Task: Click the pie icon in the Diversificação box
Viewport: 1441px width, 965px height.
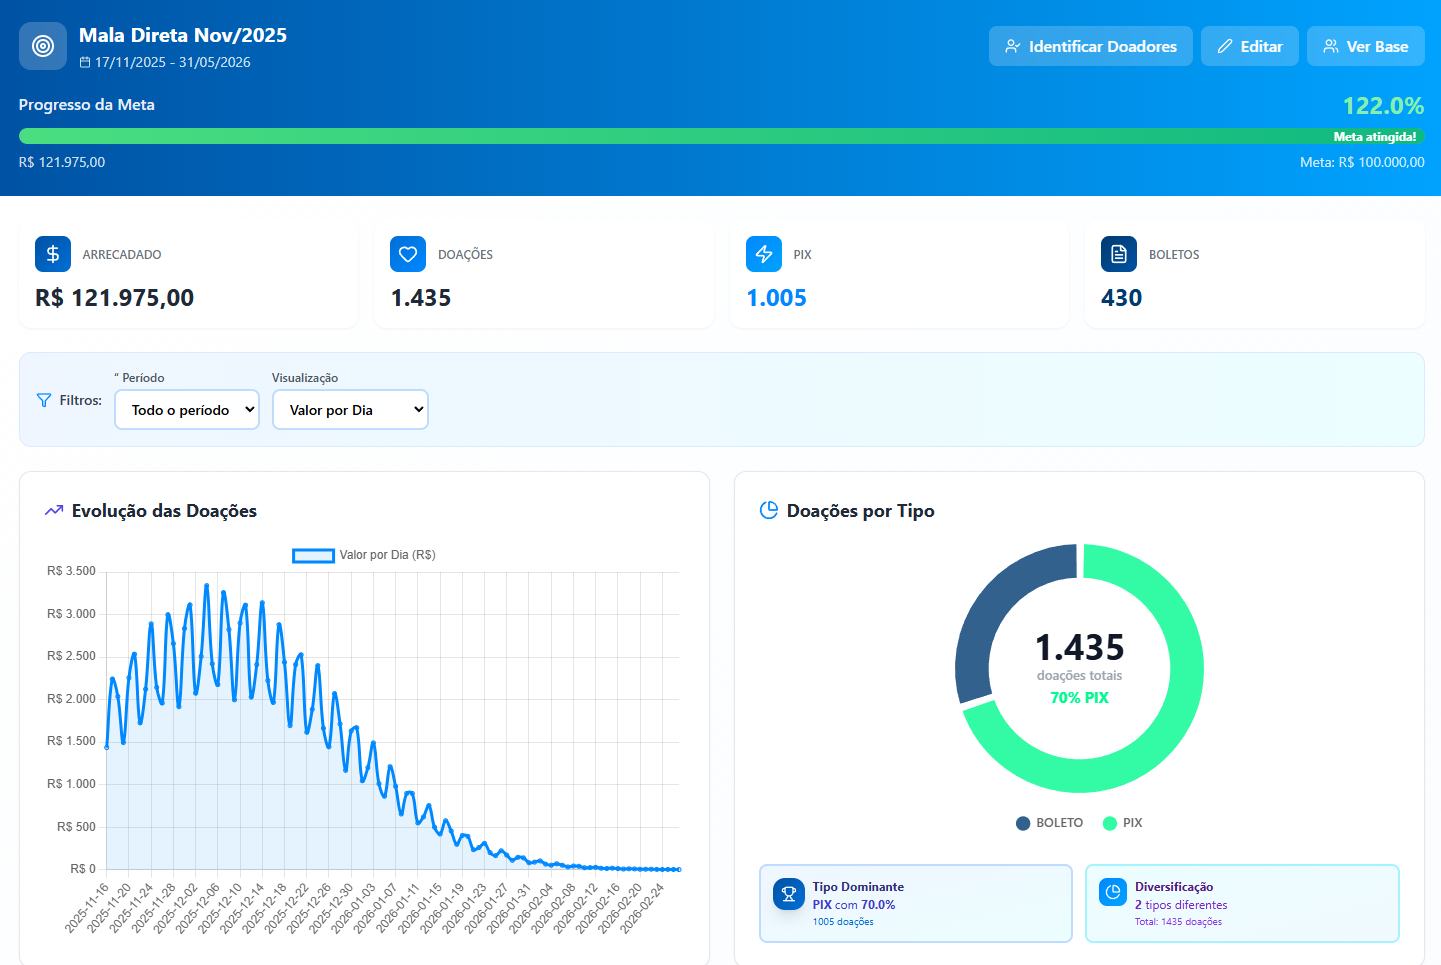Action: coord(1113,894)
